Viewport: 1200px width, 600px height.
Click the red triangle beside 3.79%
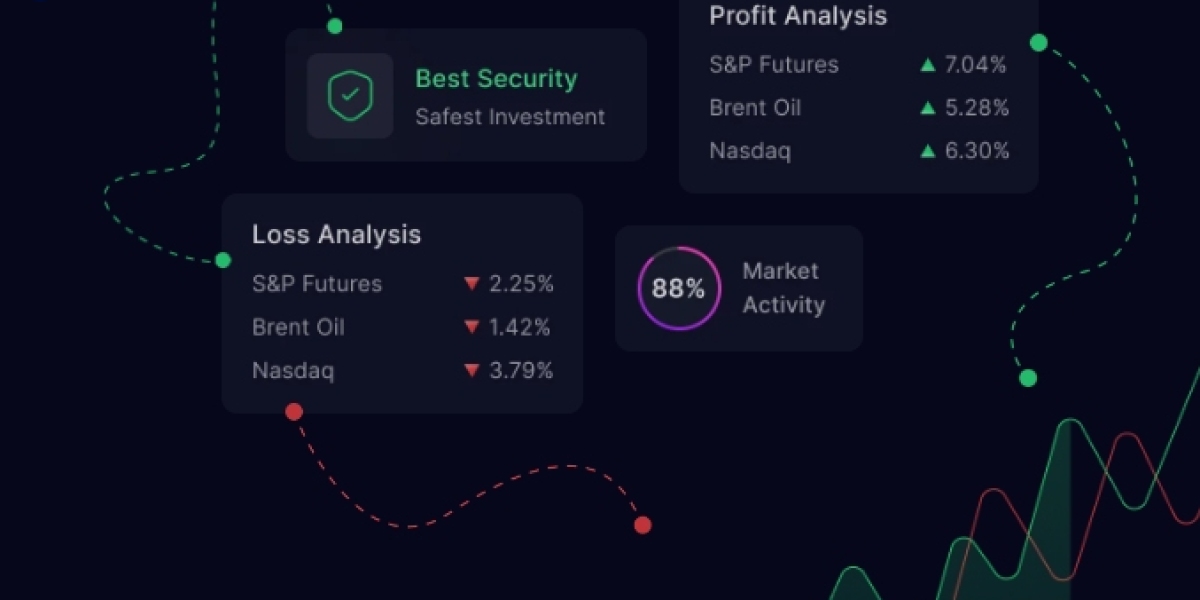(x=472, y=371)
